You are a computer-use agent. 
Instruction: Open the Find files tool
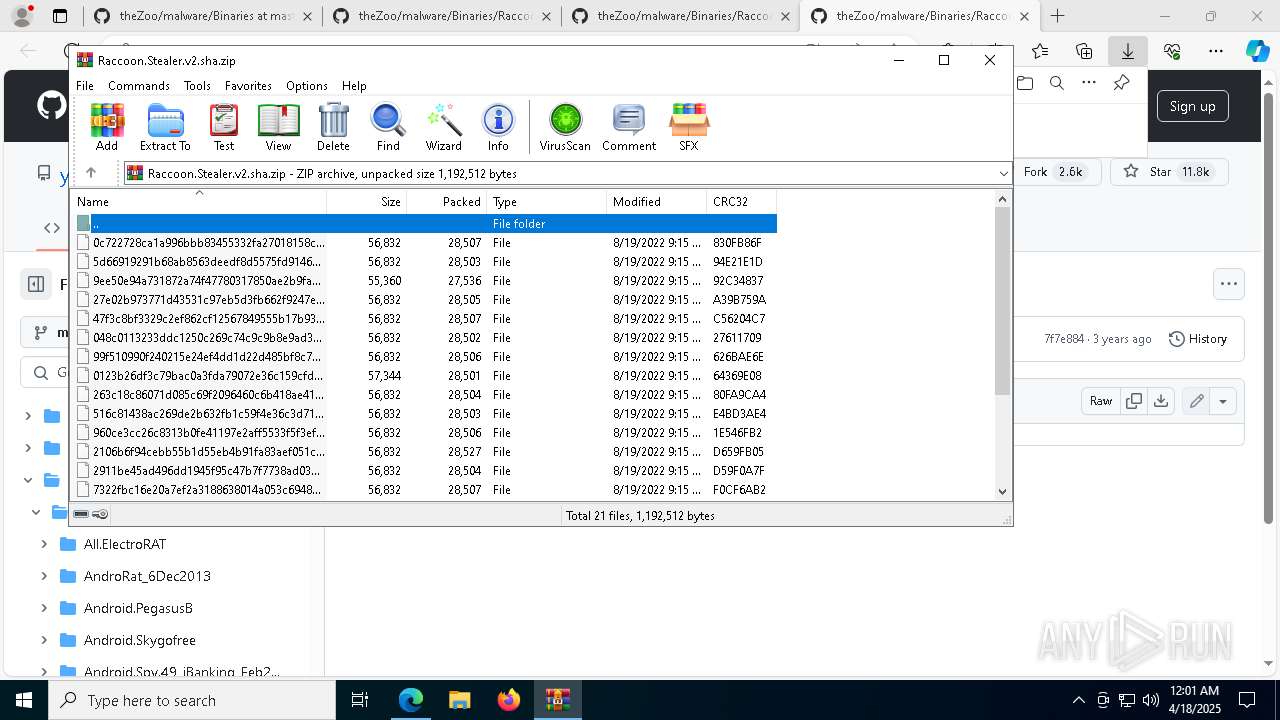[388, 127]
